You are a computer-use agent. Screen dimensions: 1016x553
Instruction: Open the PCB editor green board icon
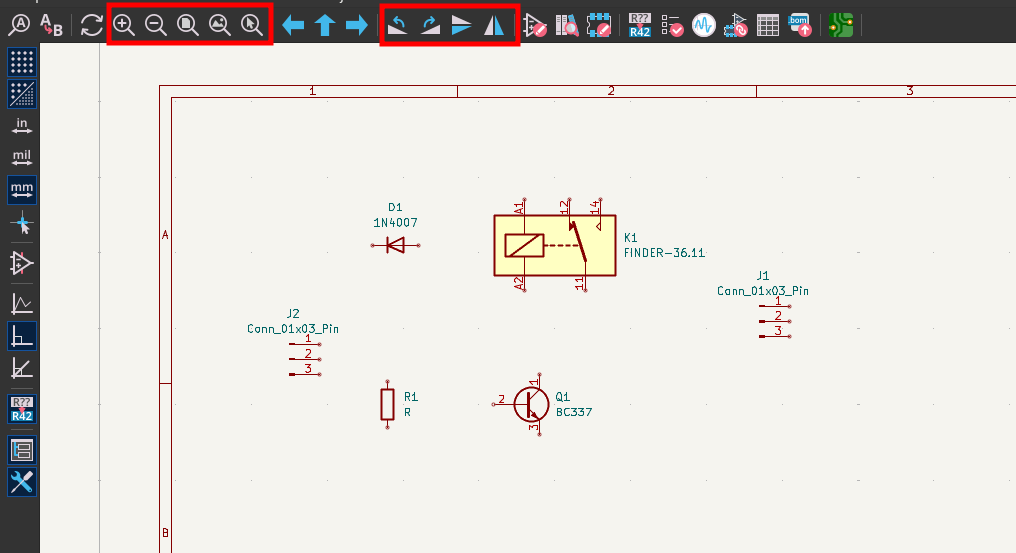pyautogui.click(x=840, y=26)
